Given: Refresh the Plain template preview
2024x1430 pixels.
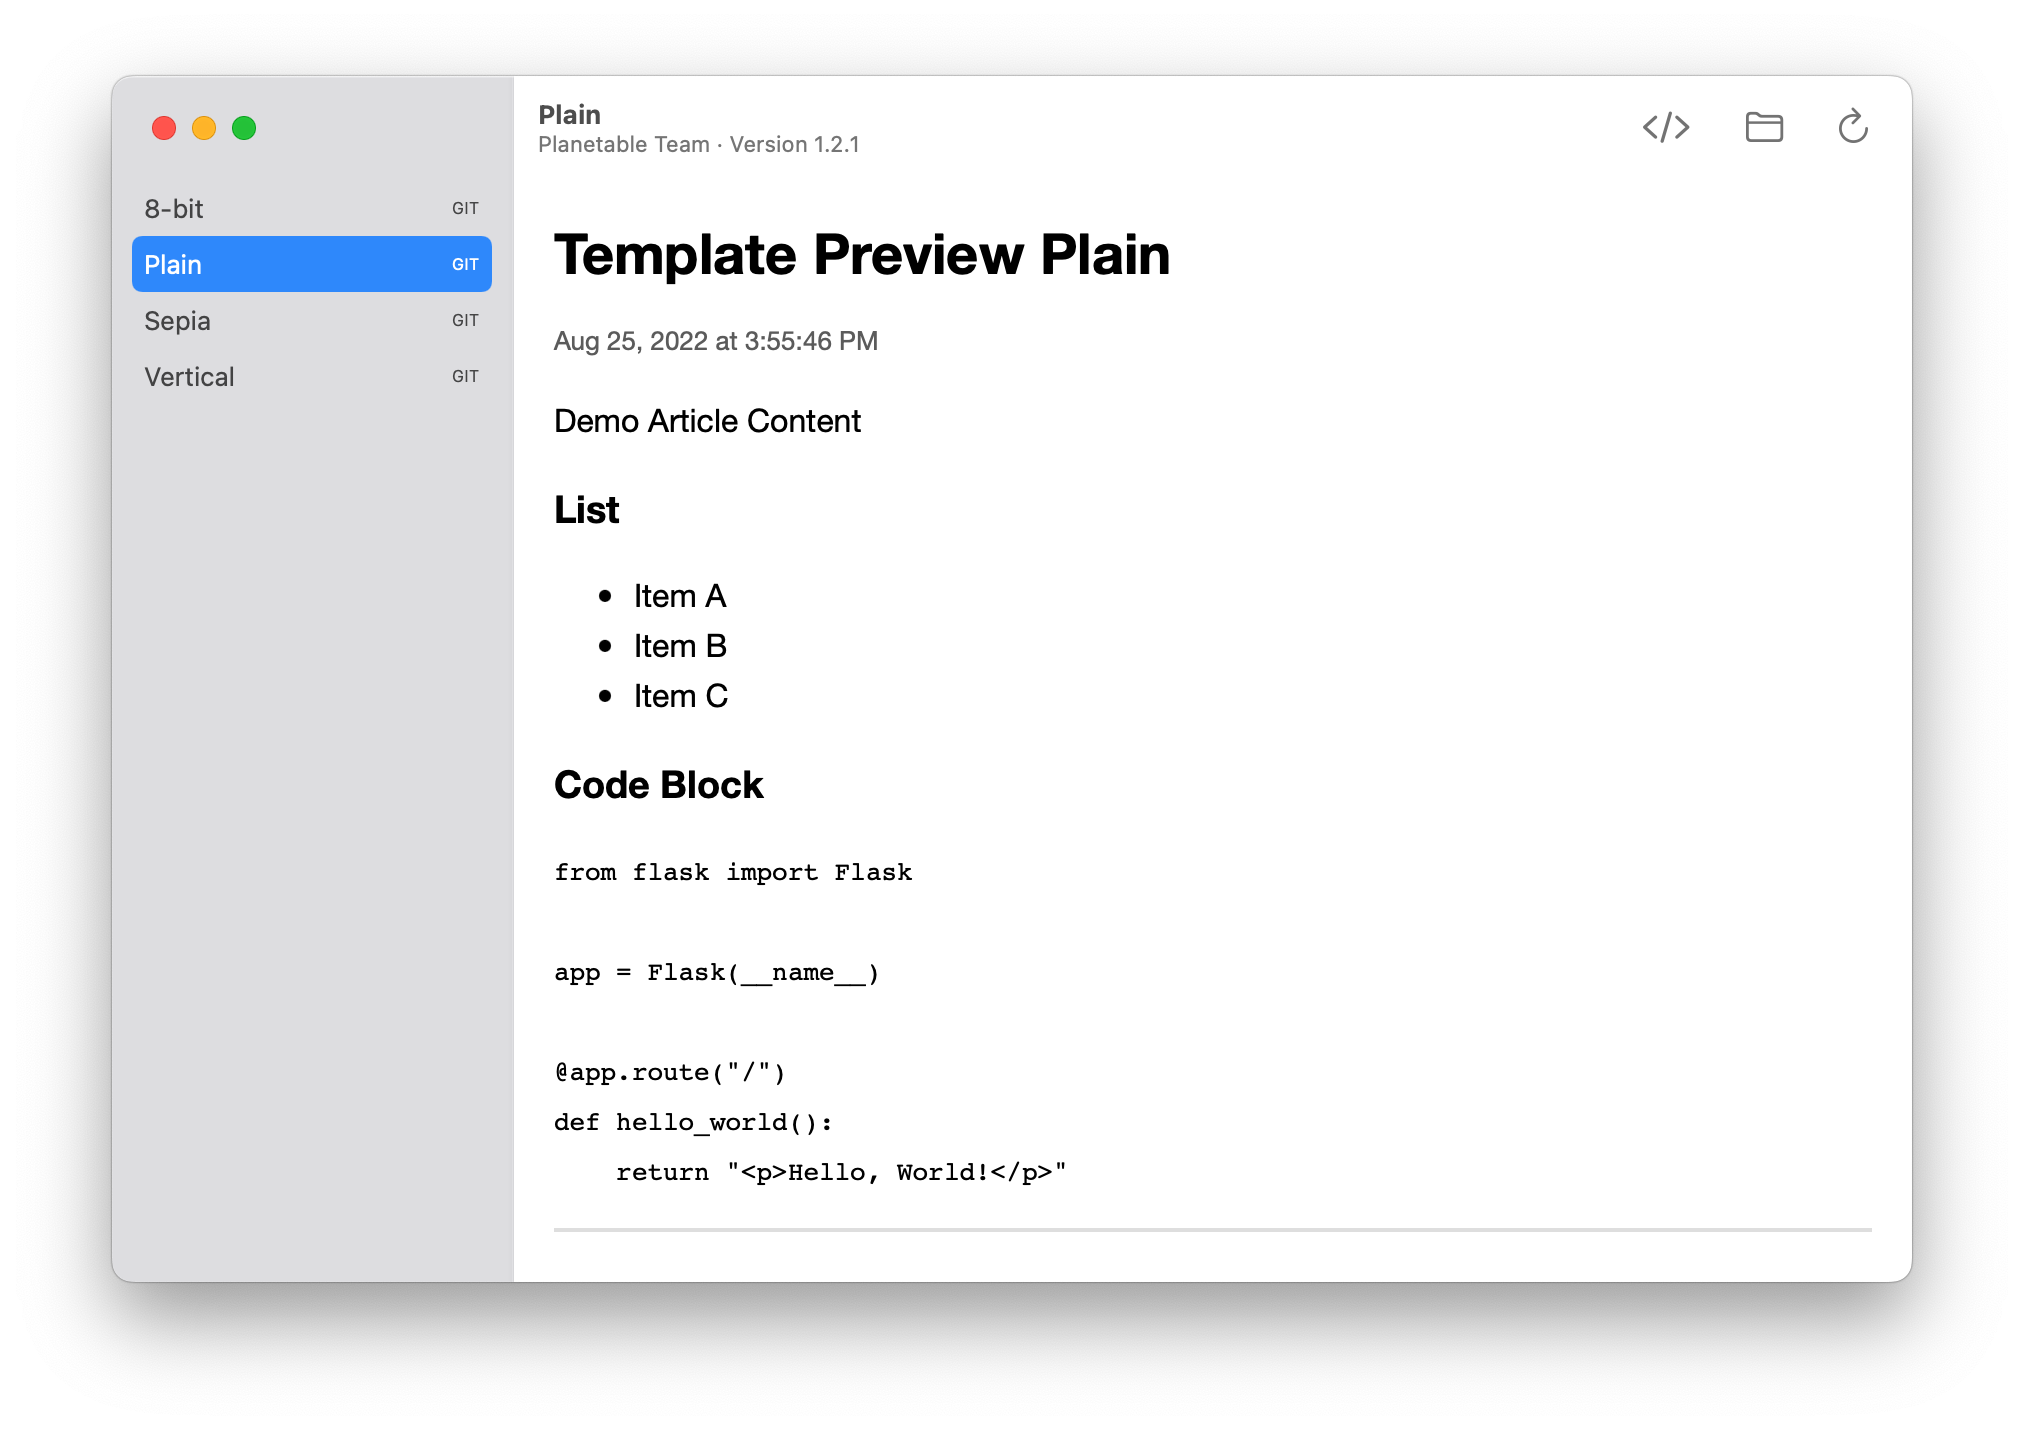Looking at the screenshot, I should point(1852,127).
